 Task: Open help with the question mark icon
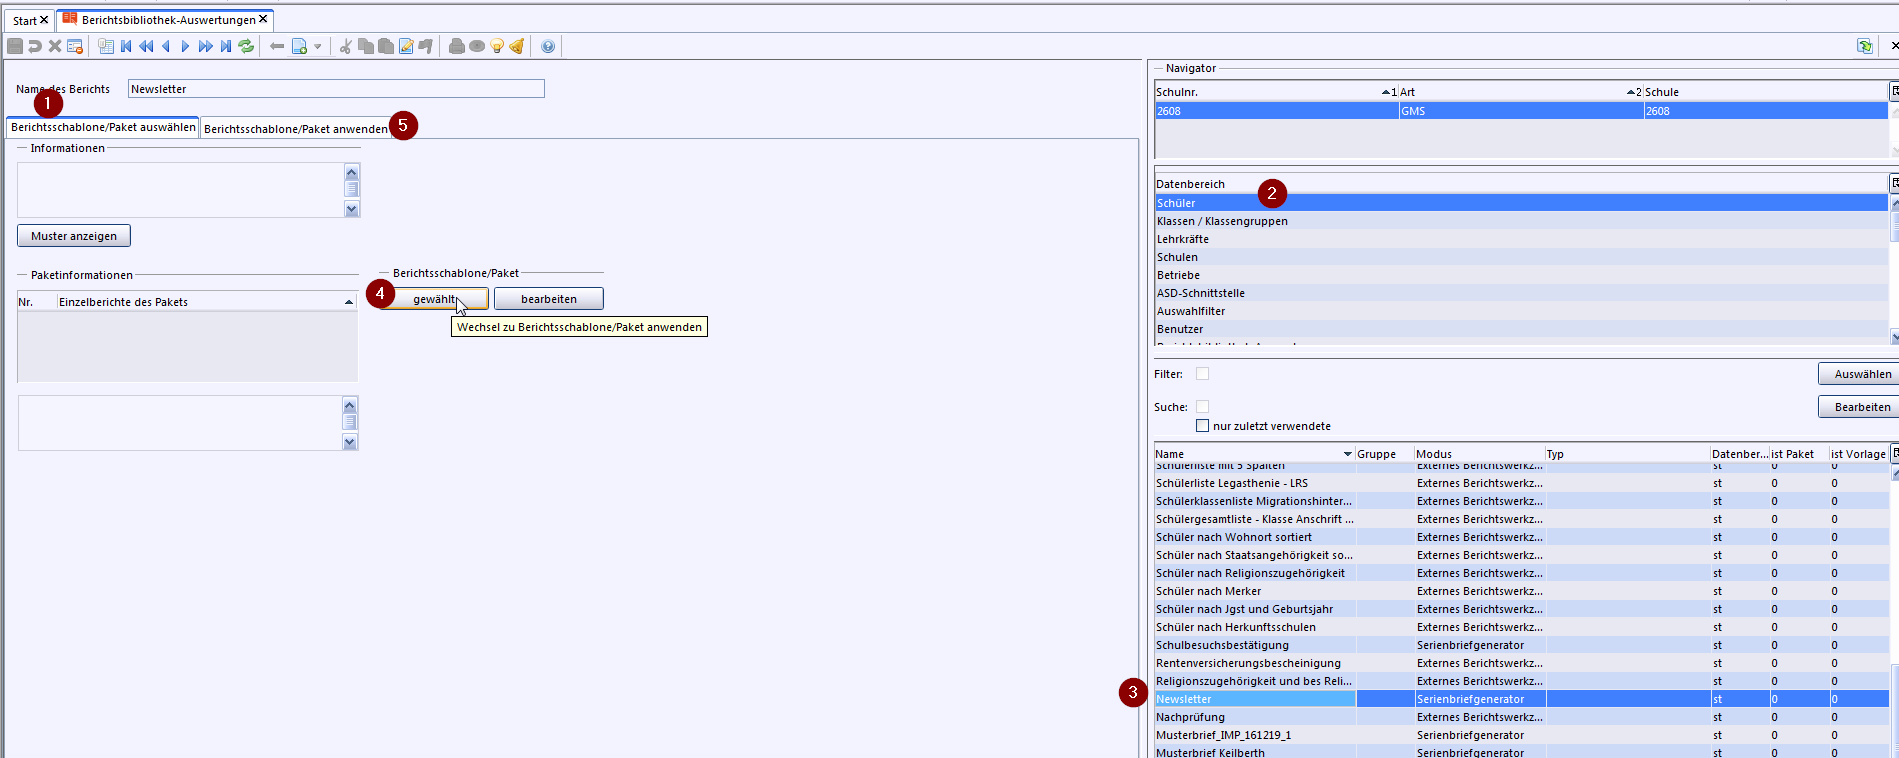(x=548, y=46)
